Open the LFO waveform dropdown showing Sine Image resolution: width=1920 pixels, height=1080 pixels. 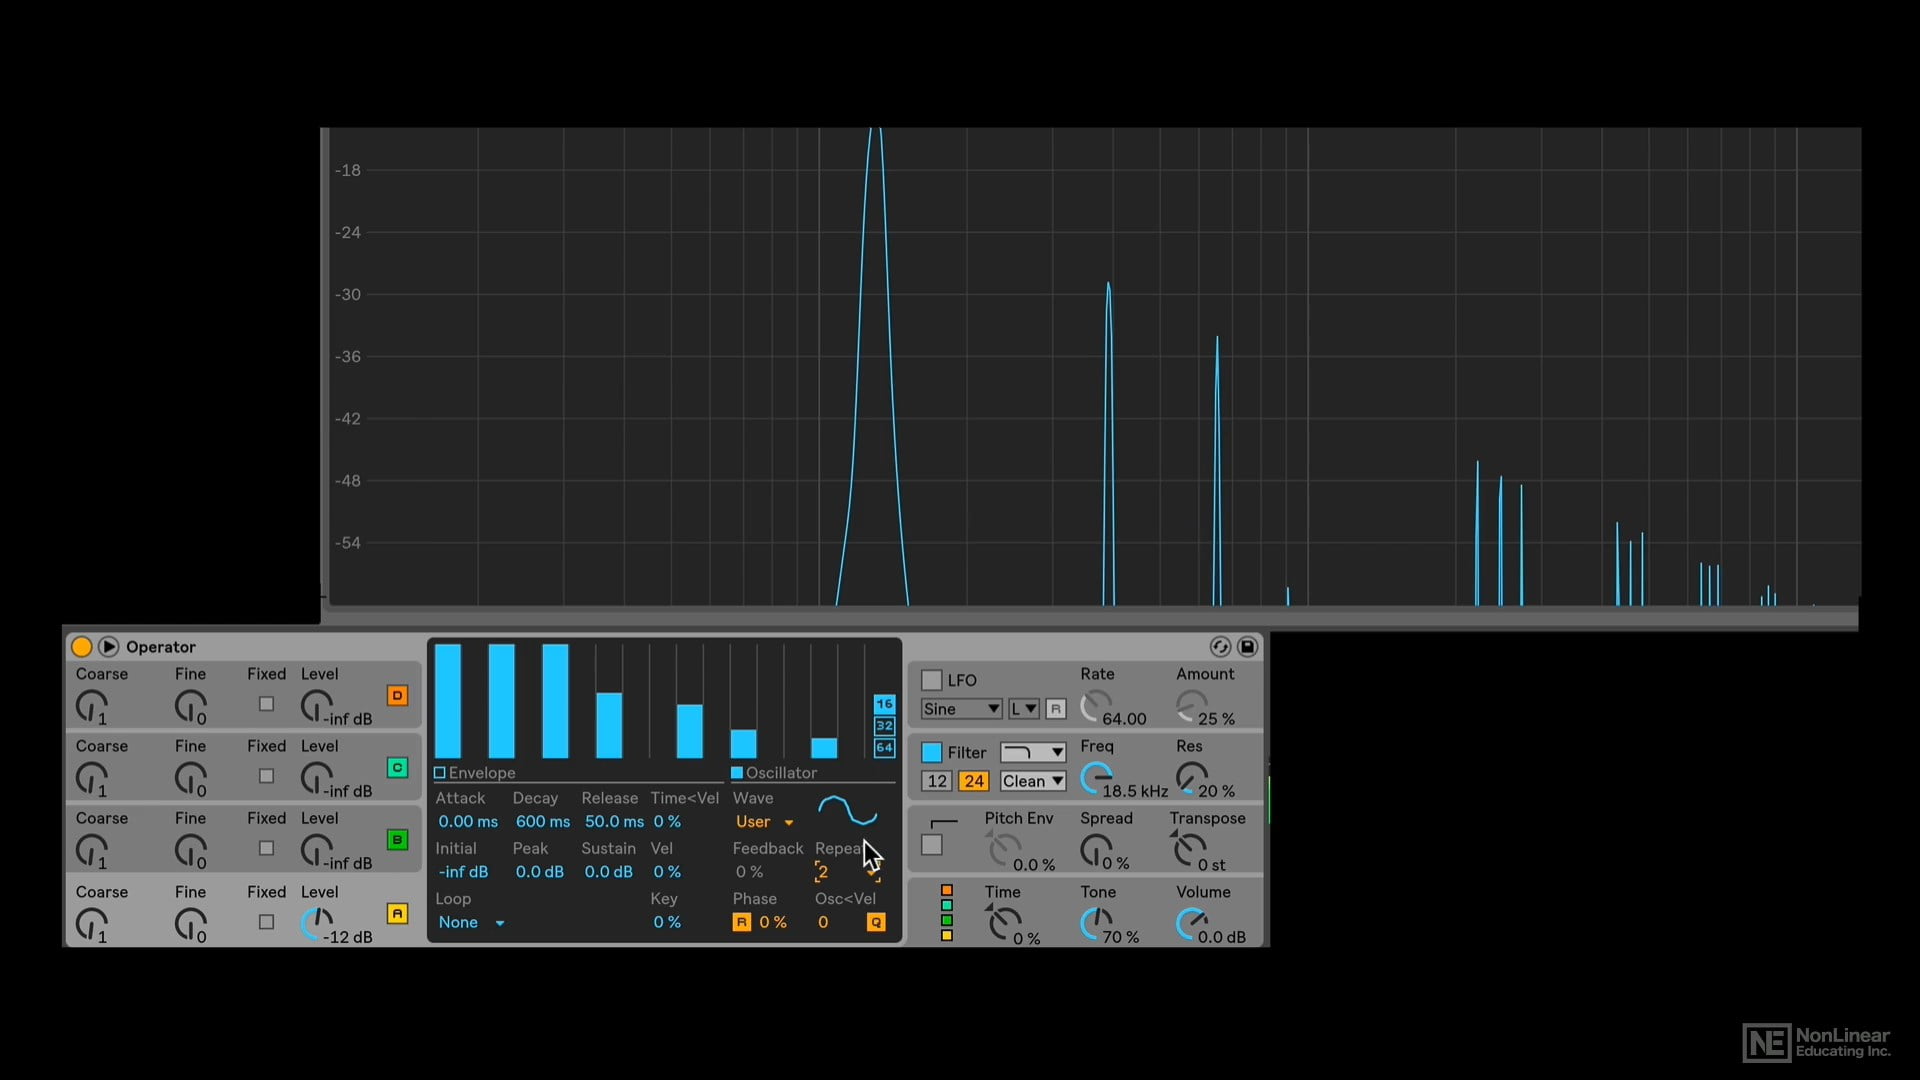[x=961, y=709]
